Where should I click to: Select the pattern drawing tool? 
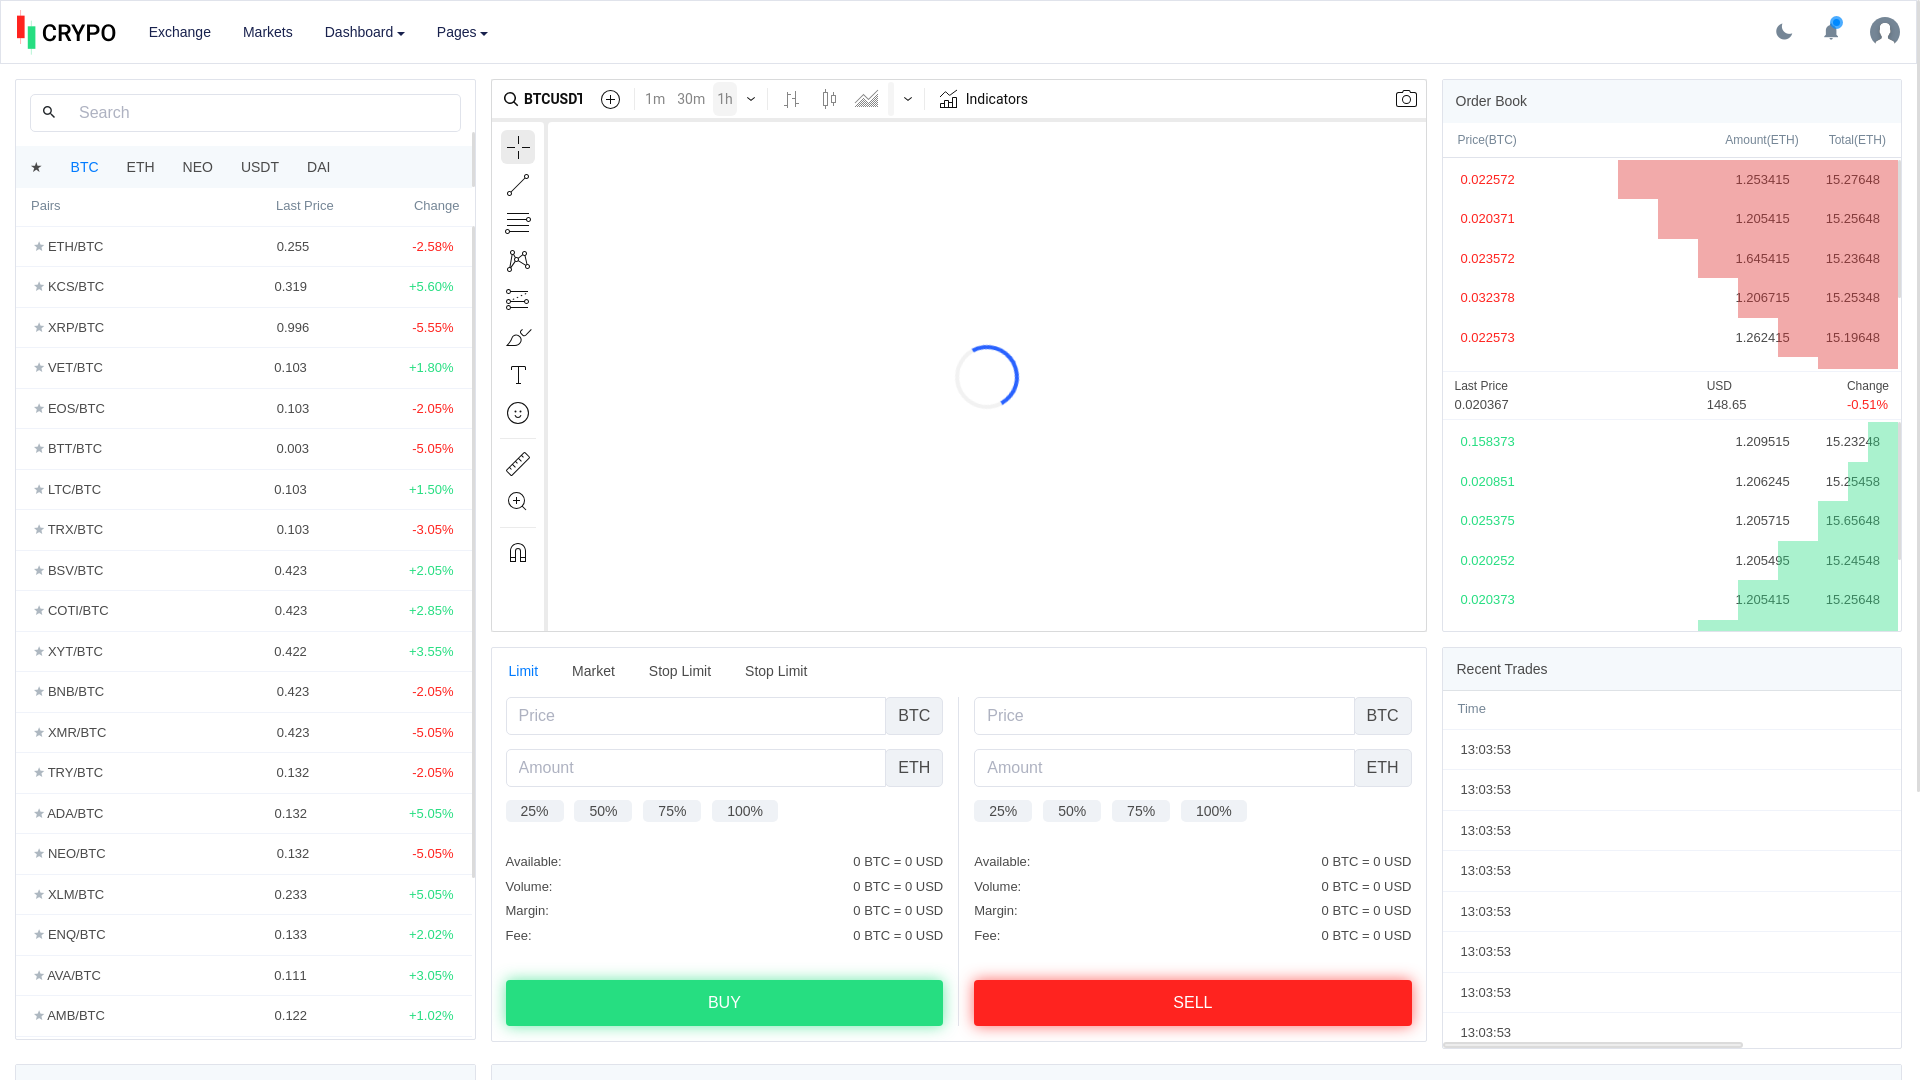click(518, 261)
